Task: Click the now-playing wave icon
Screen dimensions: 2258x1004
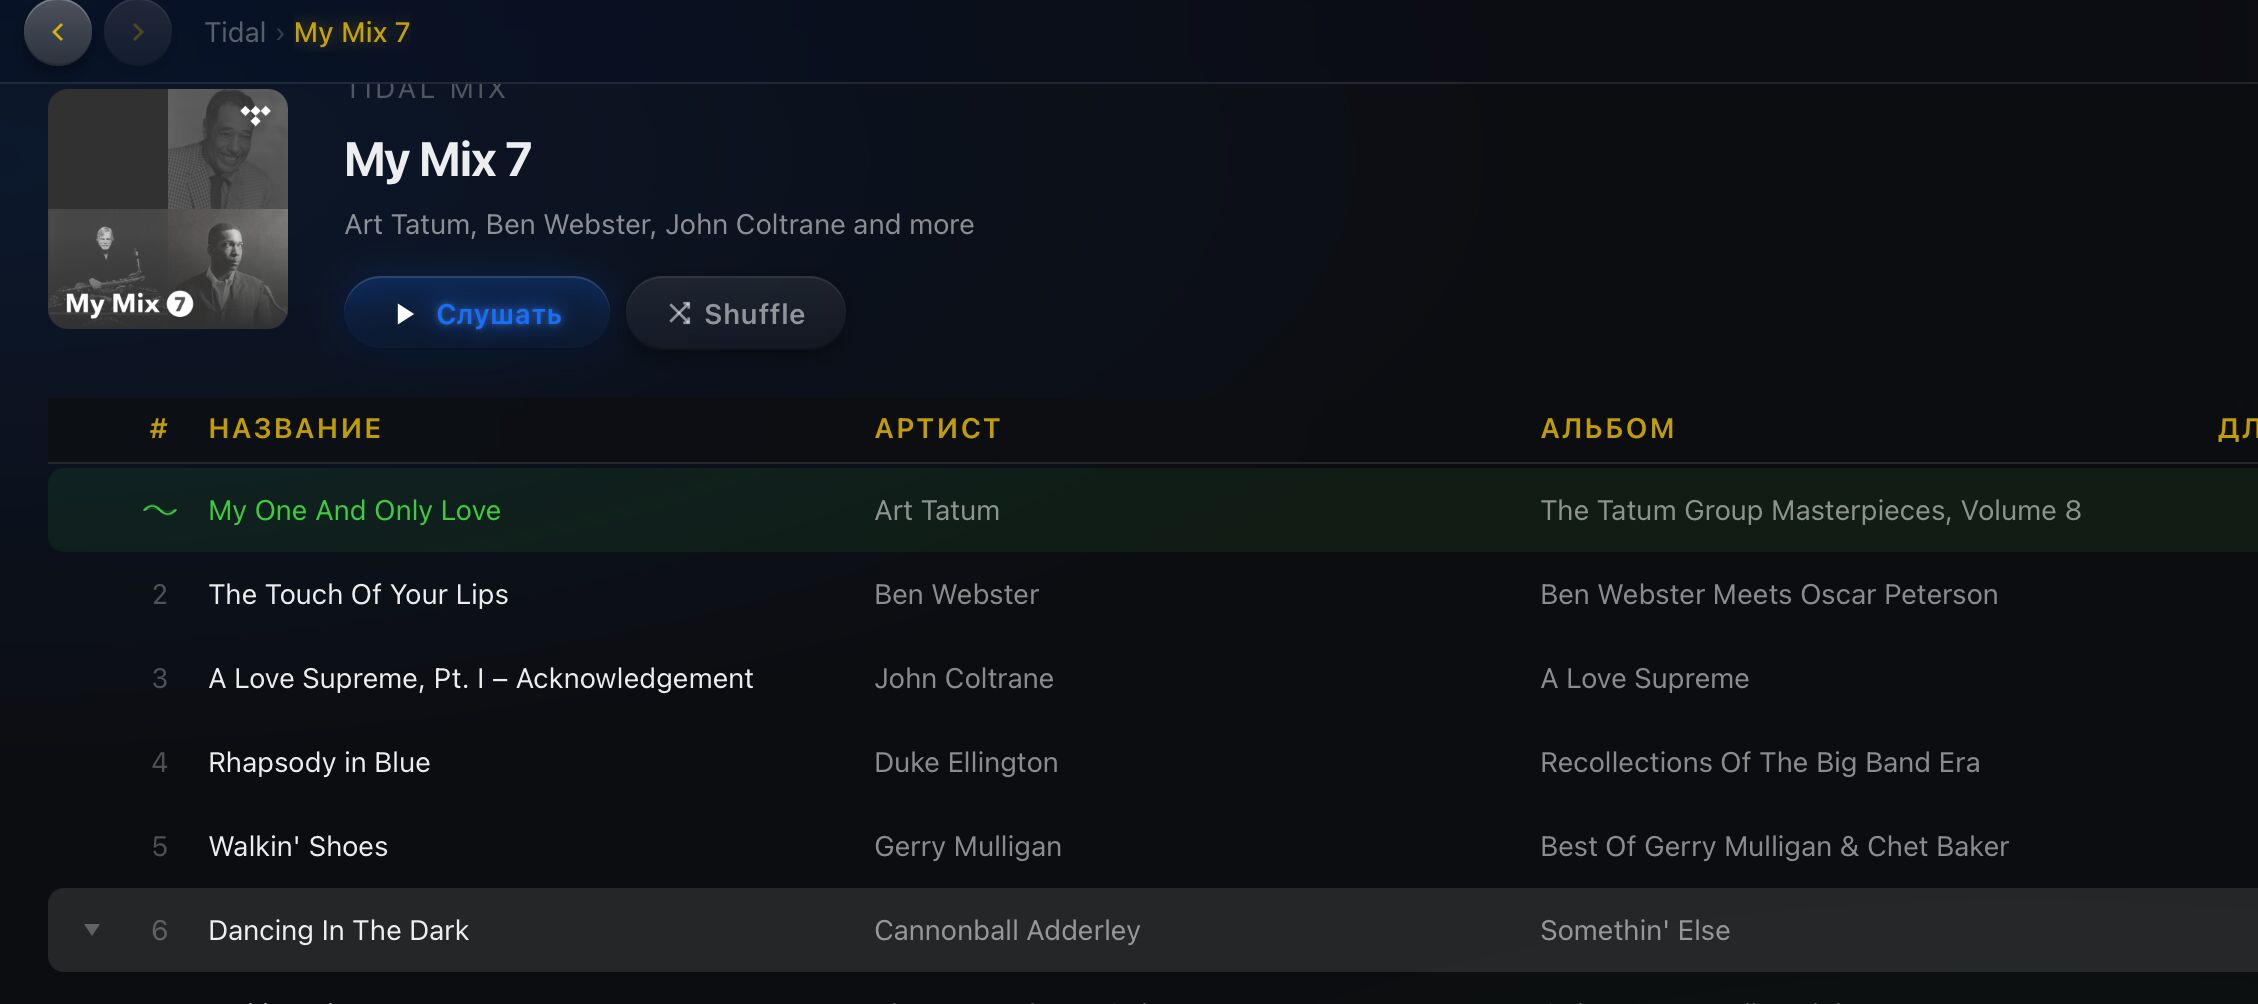Action: coord(159,511)
